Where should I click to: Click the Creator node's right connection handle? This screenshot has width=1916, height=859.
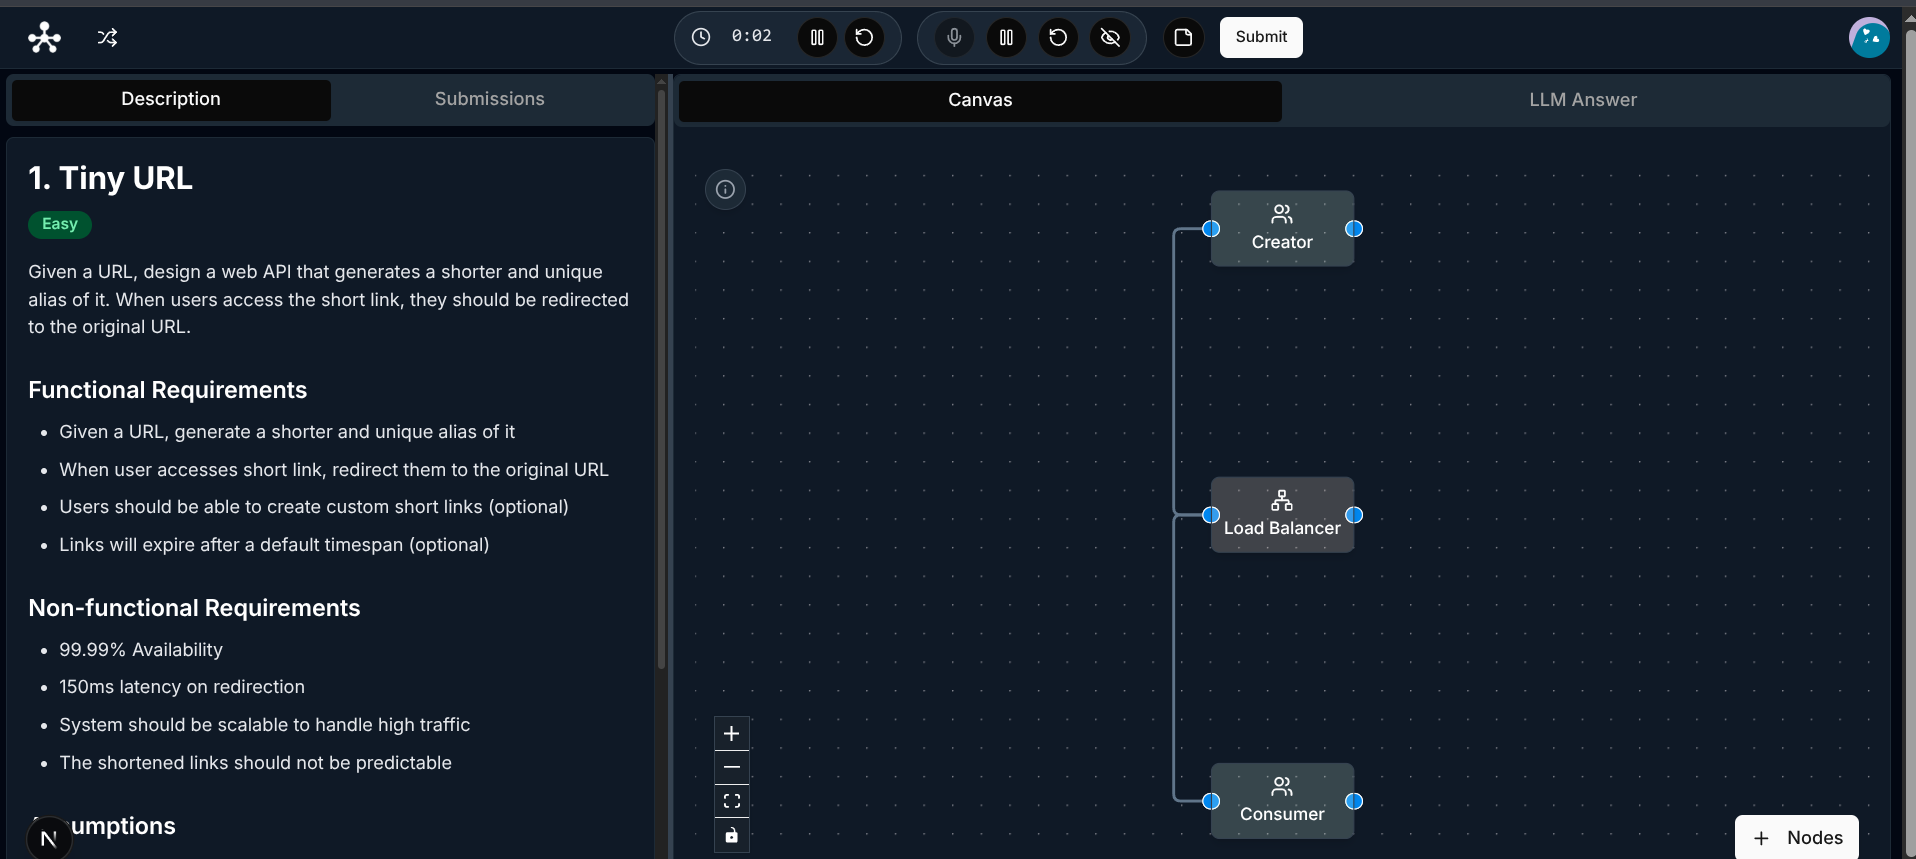tap(1354, 229)
